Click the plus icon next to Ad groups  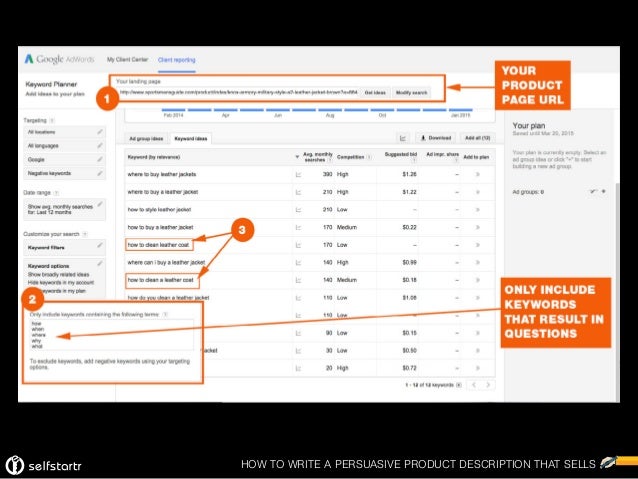click(x=604, y=191)
